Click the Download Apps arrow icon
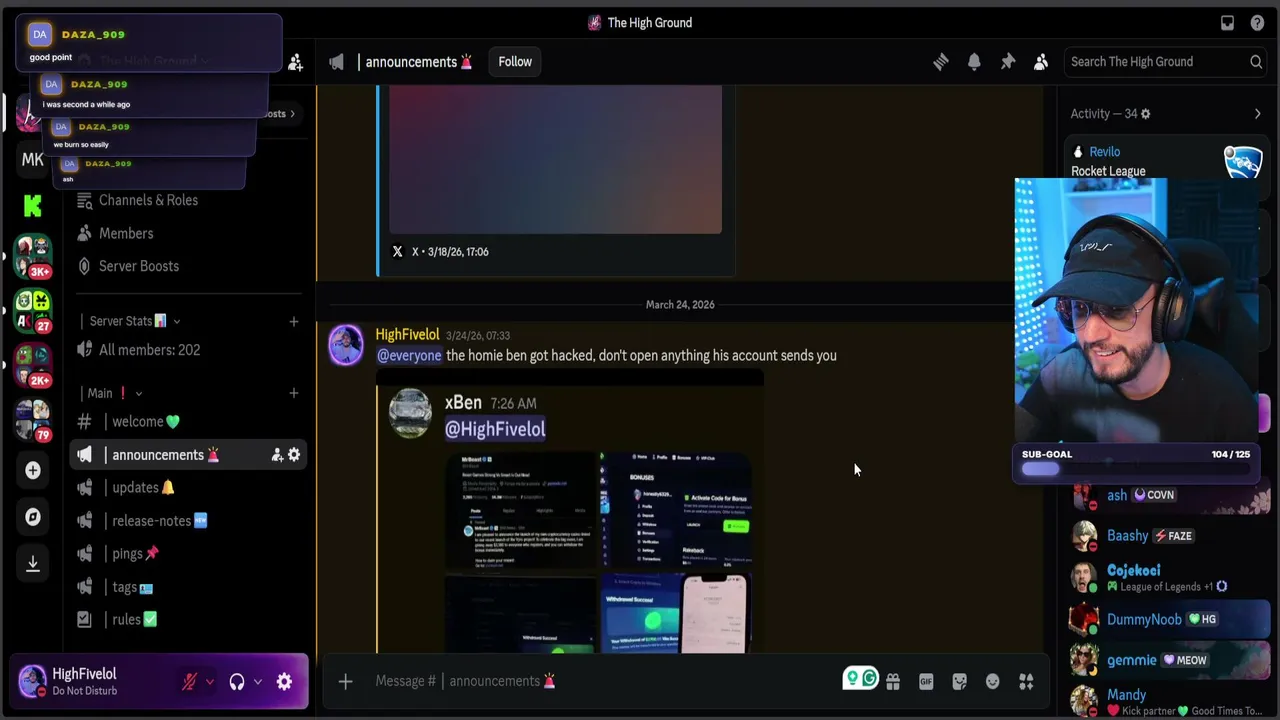 pos(33,564)
